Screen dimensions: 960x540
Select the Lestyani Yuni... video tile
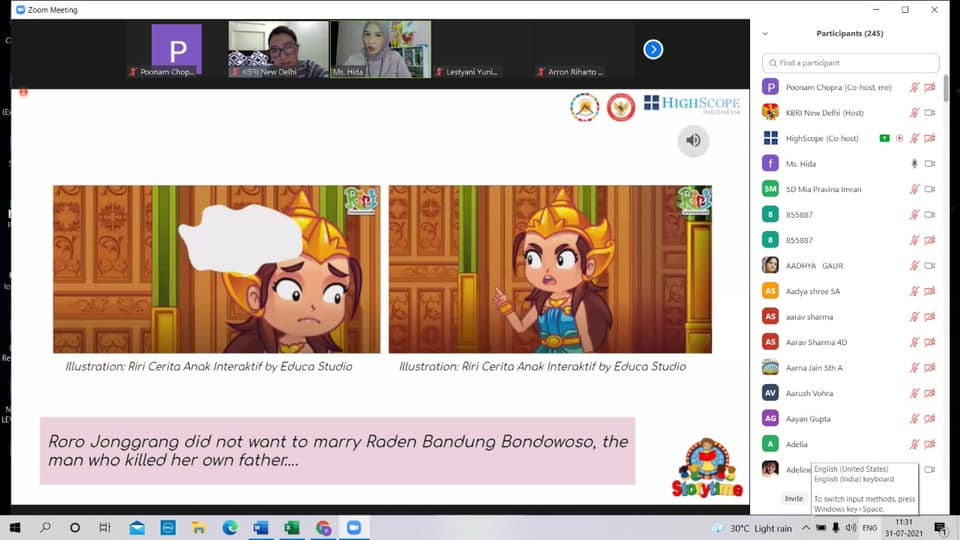click(x=482, y=50)
